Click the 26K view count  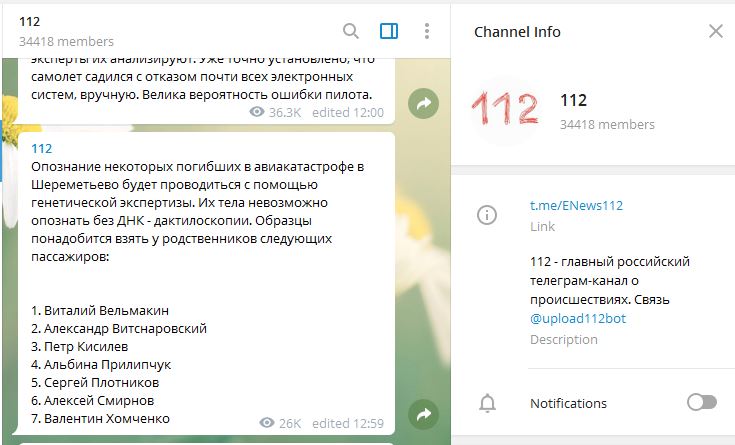tap(280, 423)
